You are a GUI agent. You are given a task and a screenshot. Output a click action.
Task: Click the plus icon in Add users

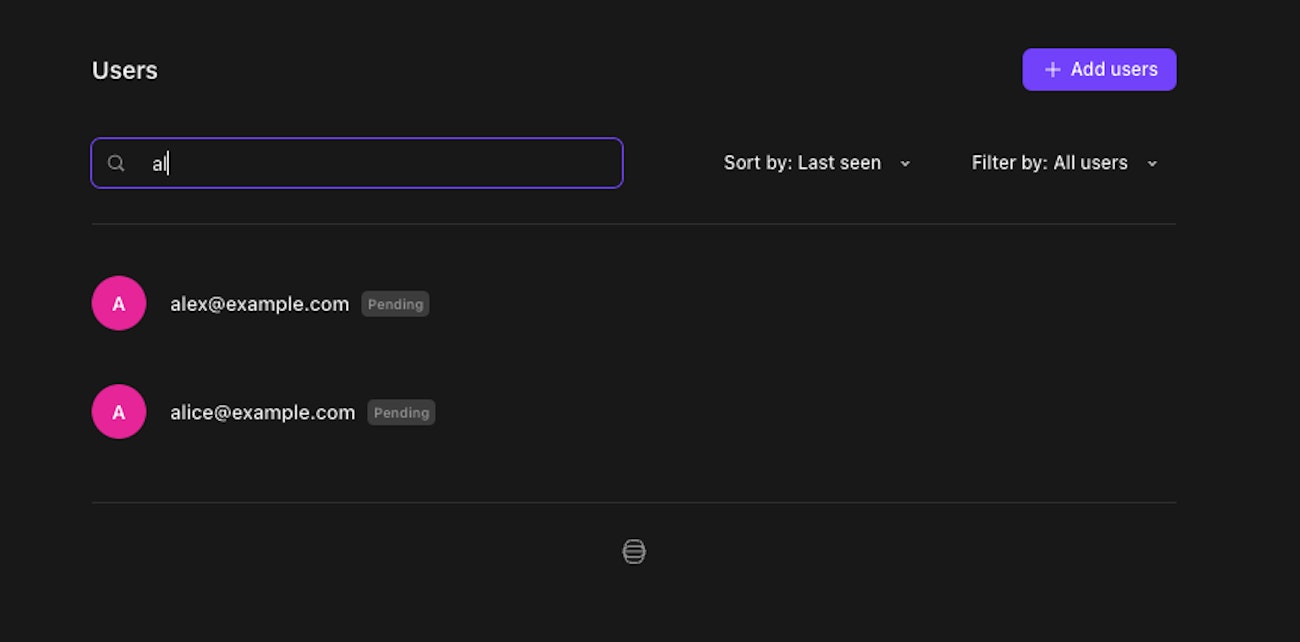click(1052, 70)
